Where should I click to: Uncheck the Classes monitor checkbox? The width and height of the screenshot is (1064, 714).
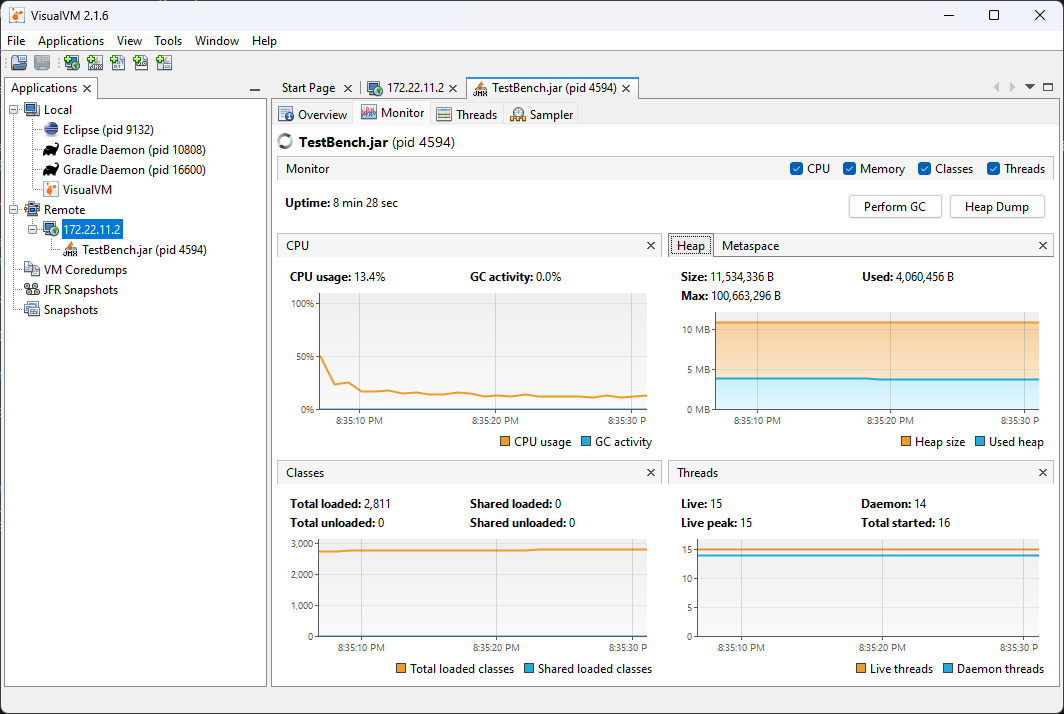coord(924,168)
